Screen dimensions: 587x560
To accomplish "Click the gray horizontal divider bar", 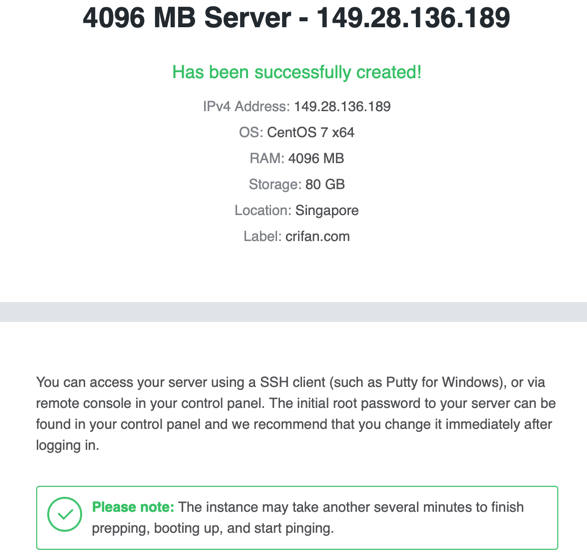I will [294, 312].
